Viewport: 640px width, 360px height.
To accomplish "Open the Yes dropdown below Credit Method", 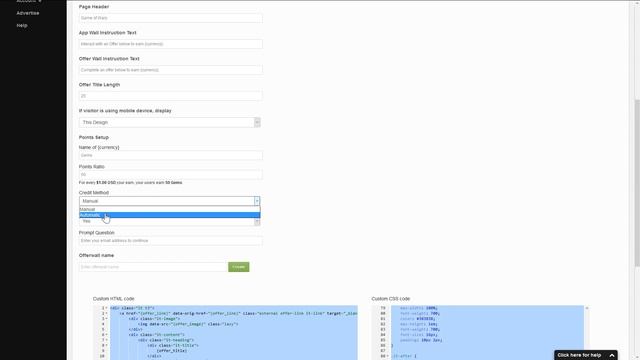I will (x=169, y=222).
